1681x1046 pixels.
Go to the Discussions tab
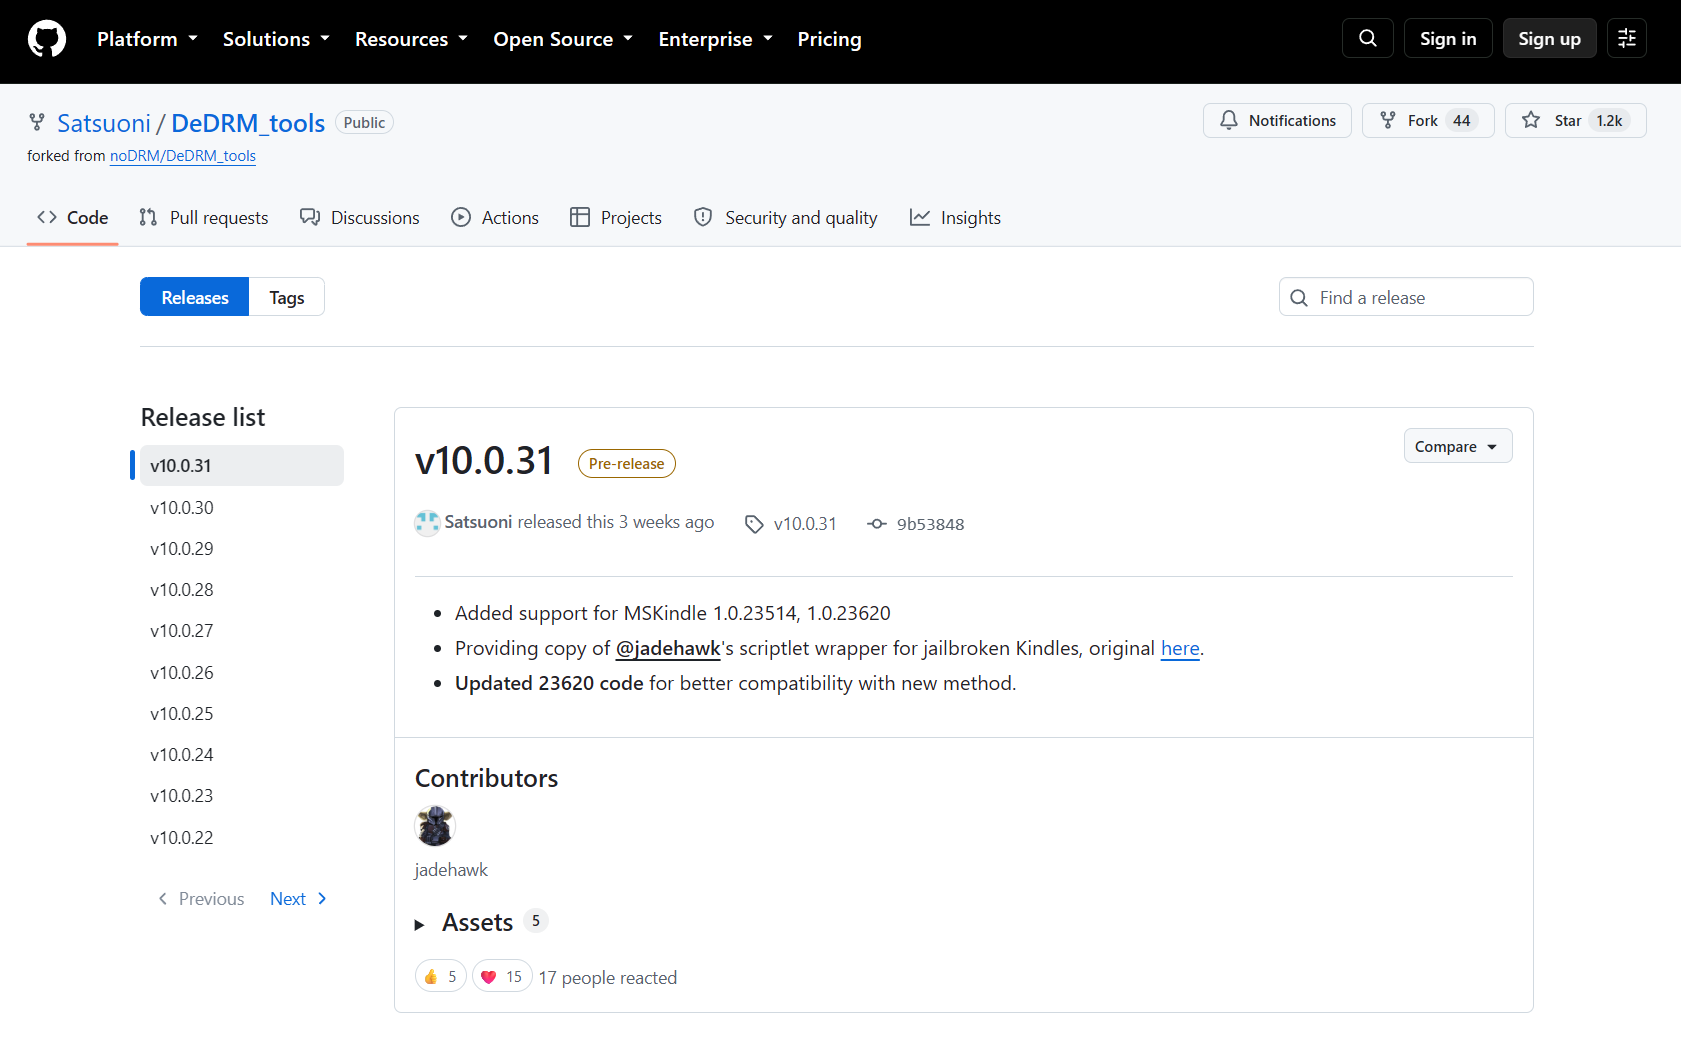[x=360, y=217]
